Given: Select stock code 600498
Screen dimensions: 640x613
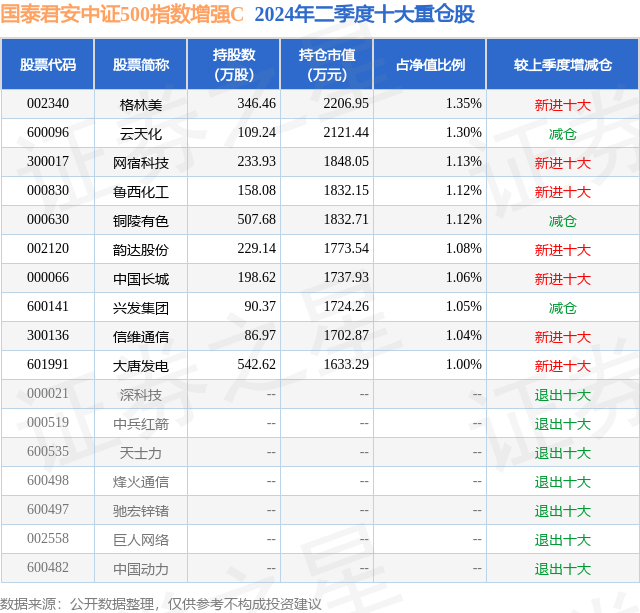Looking at the screenshot, I should point(48,480).
